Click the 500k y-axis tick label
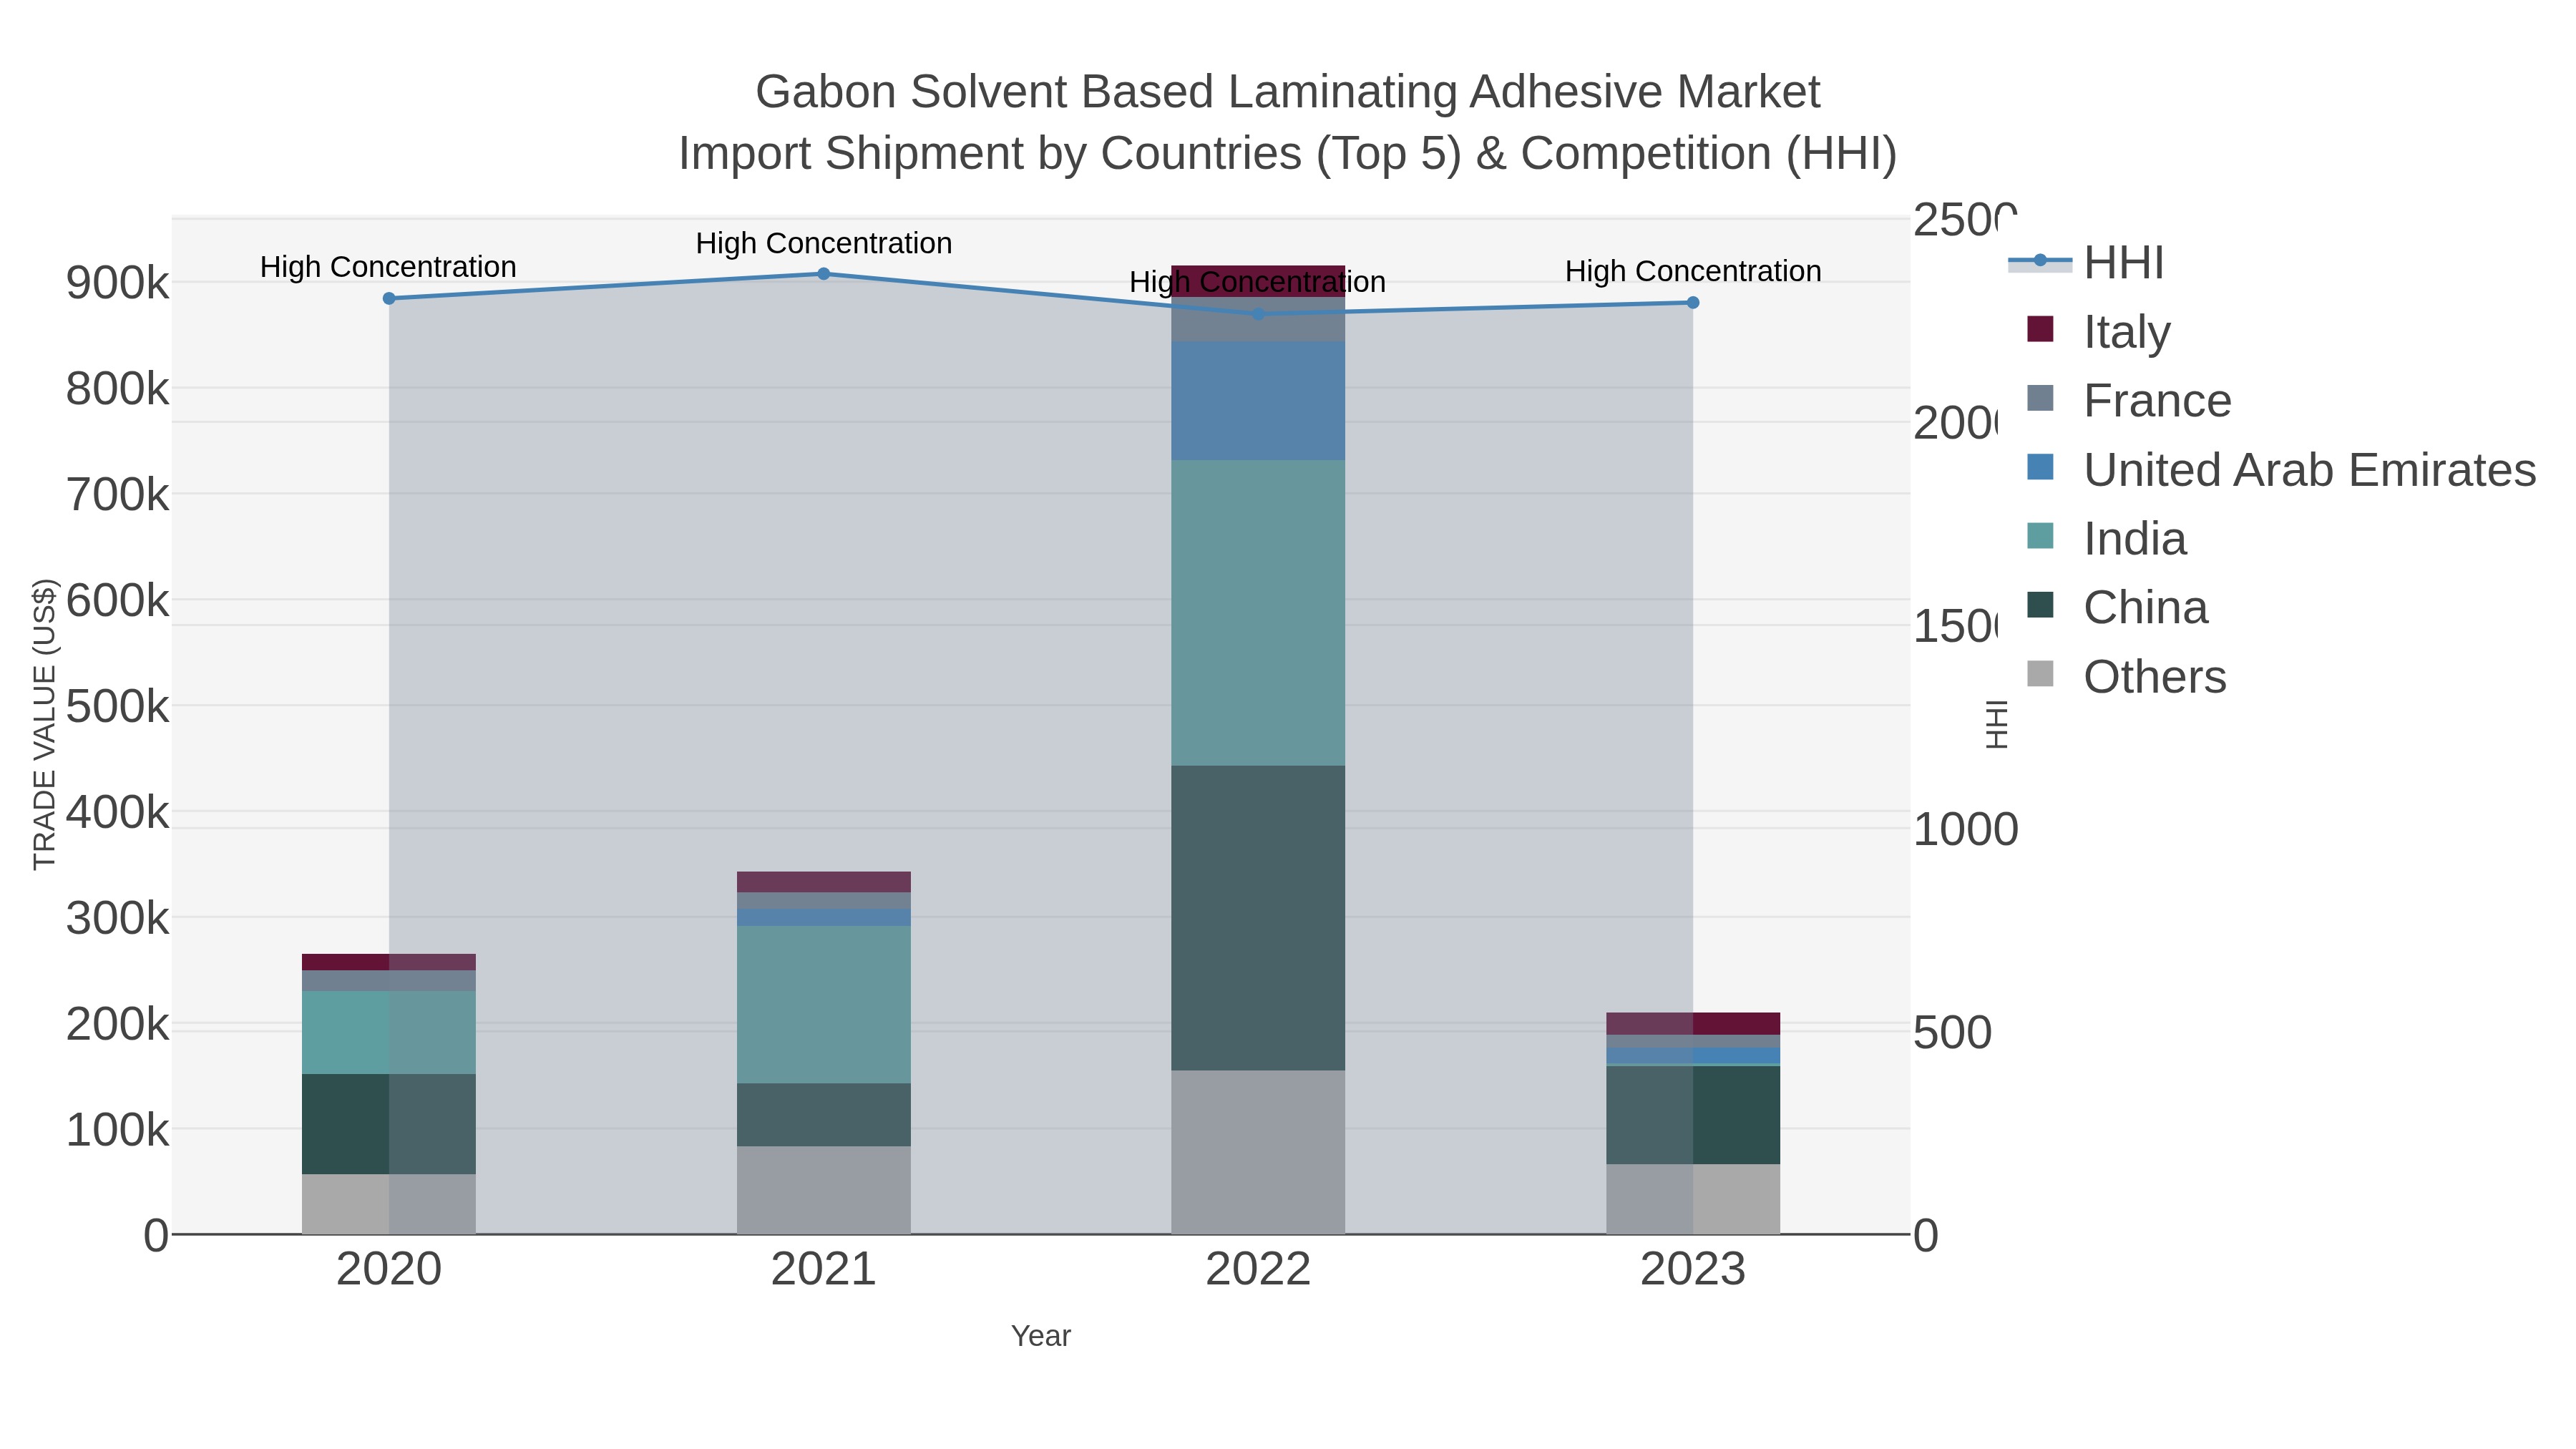 [x=117, y=707]
